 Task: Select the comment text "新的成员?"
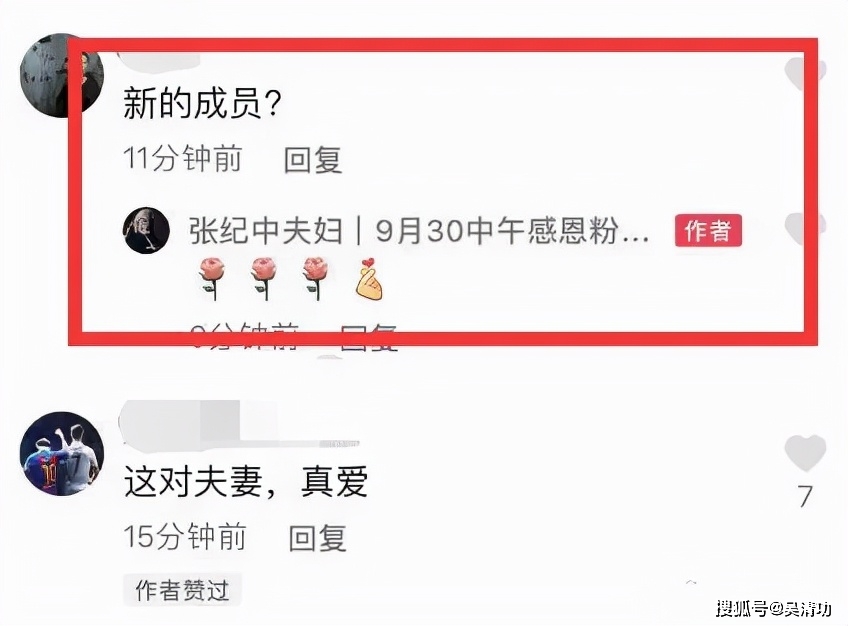coord(202,103)
